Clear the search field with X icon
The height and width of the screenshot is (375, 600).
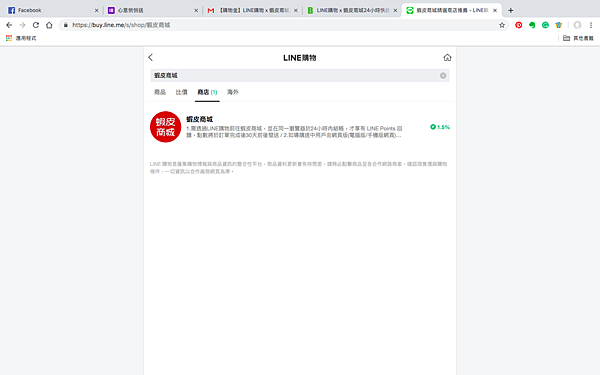[443, 75]
